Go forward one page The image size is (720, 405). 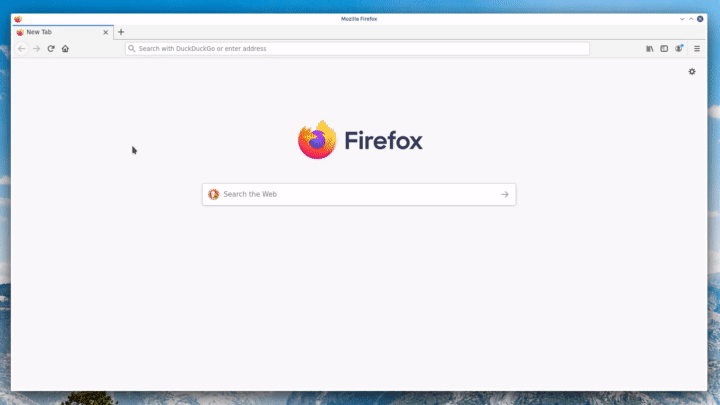coord(37,49)
